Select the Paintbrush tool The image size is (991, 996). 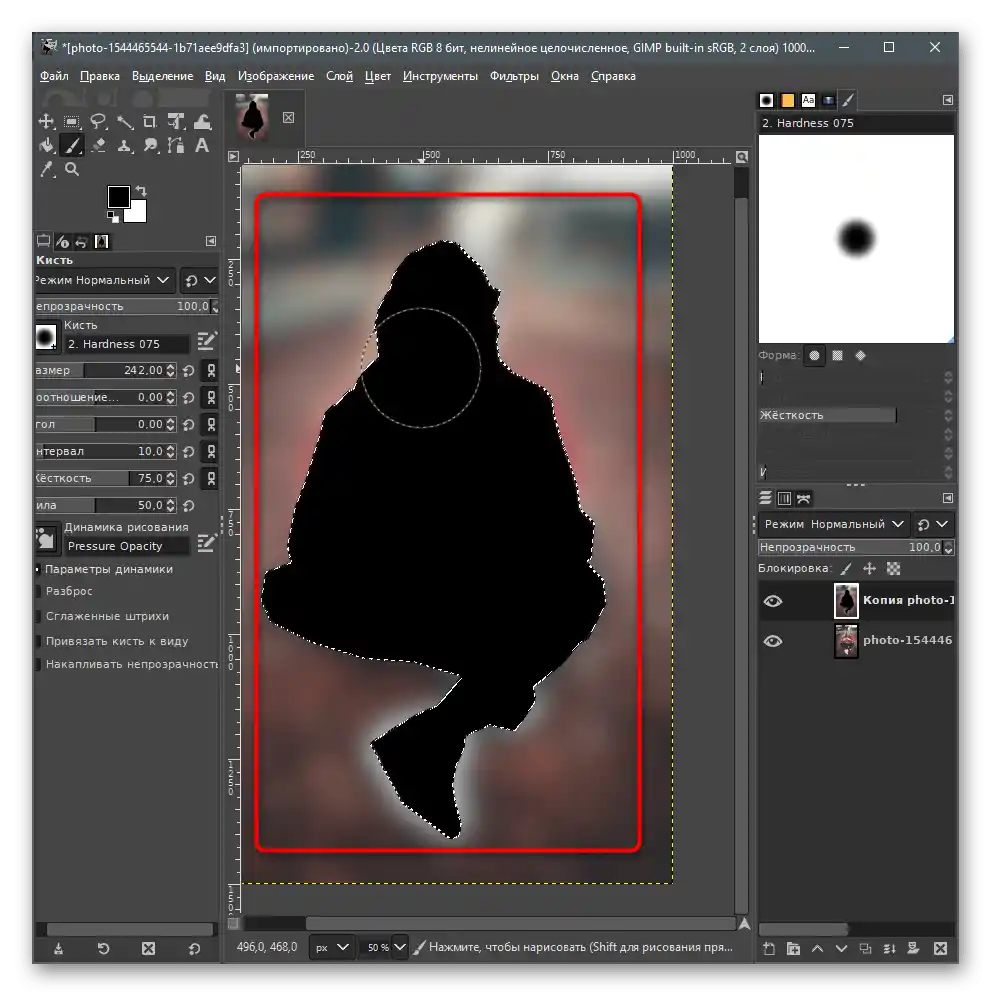(x=72, y=145)
